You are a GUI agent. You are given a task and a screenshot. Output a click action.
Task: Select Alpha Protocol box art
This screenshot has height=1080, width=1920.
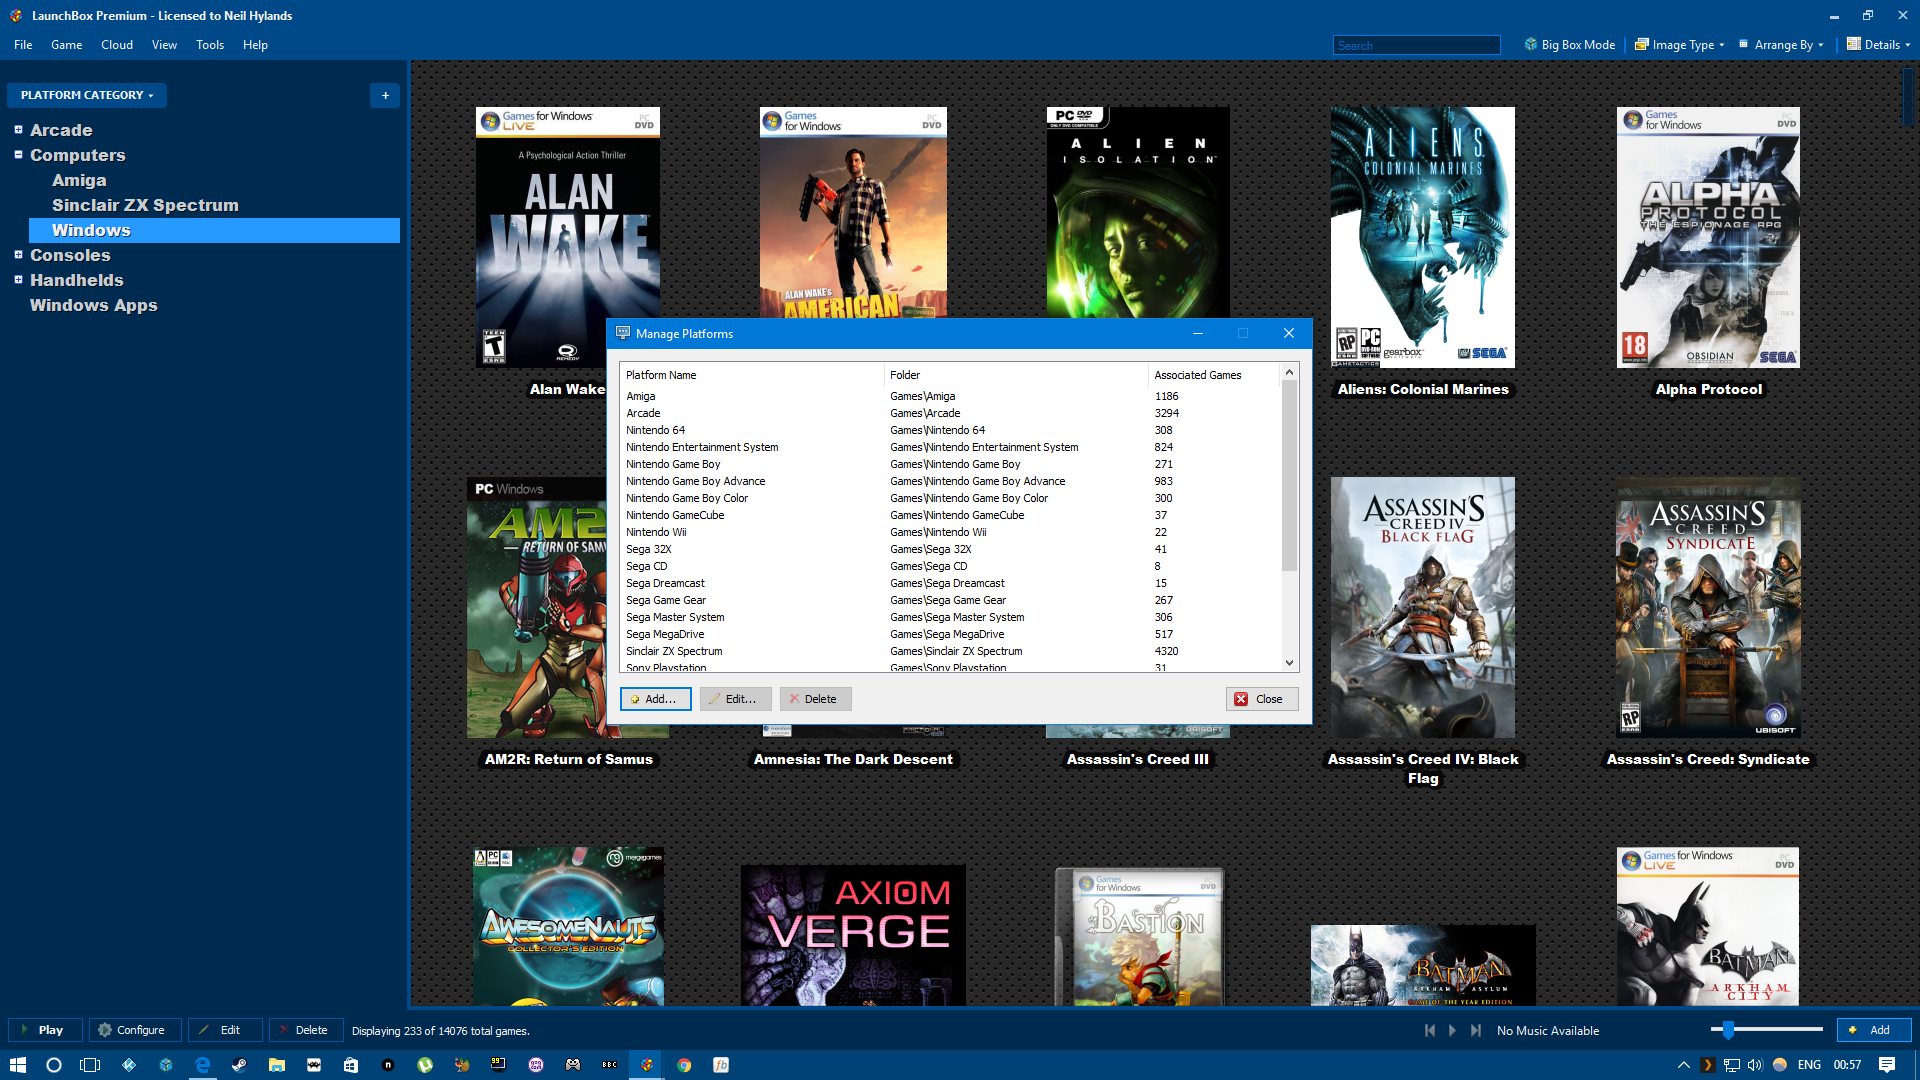(1708, 237)
